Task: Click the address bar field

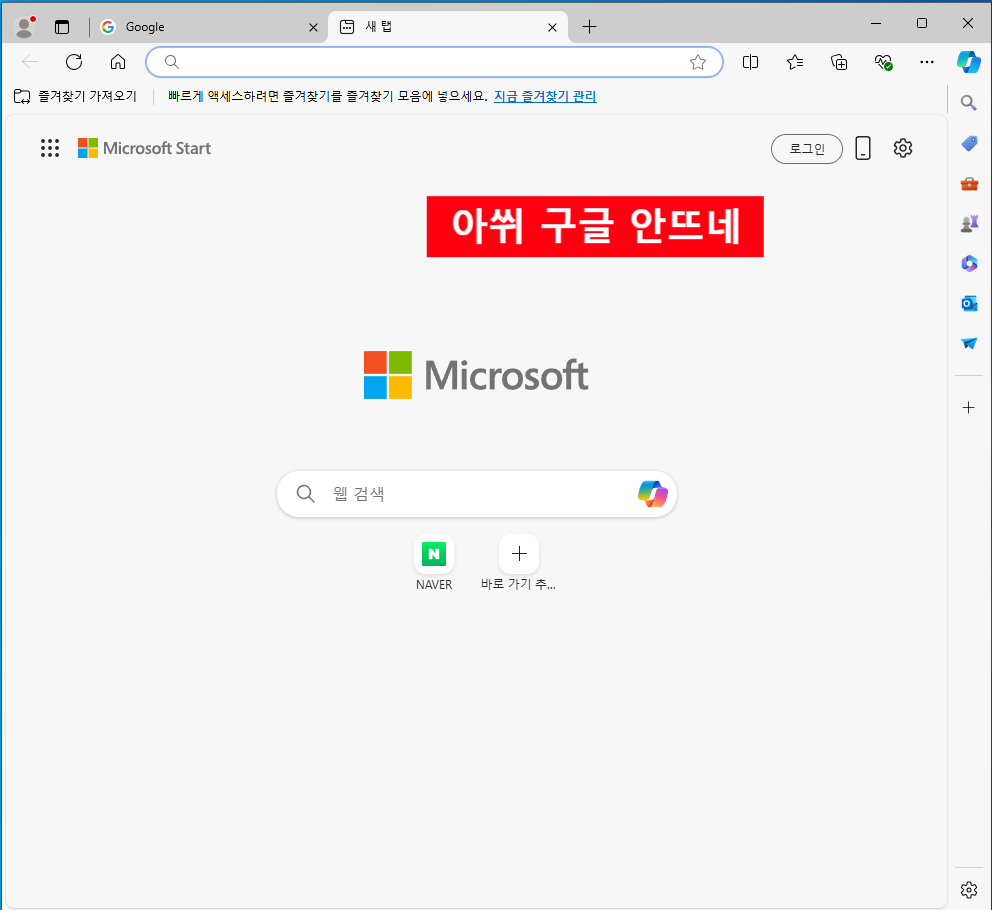Action: (x=434, y=62)
